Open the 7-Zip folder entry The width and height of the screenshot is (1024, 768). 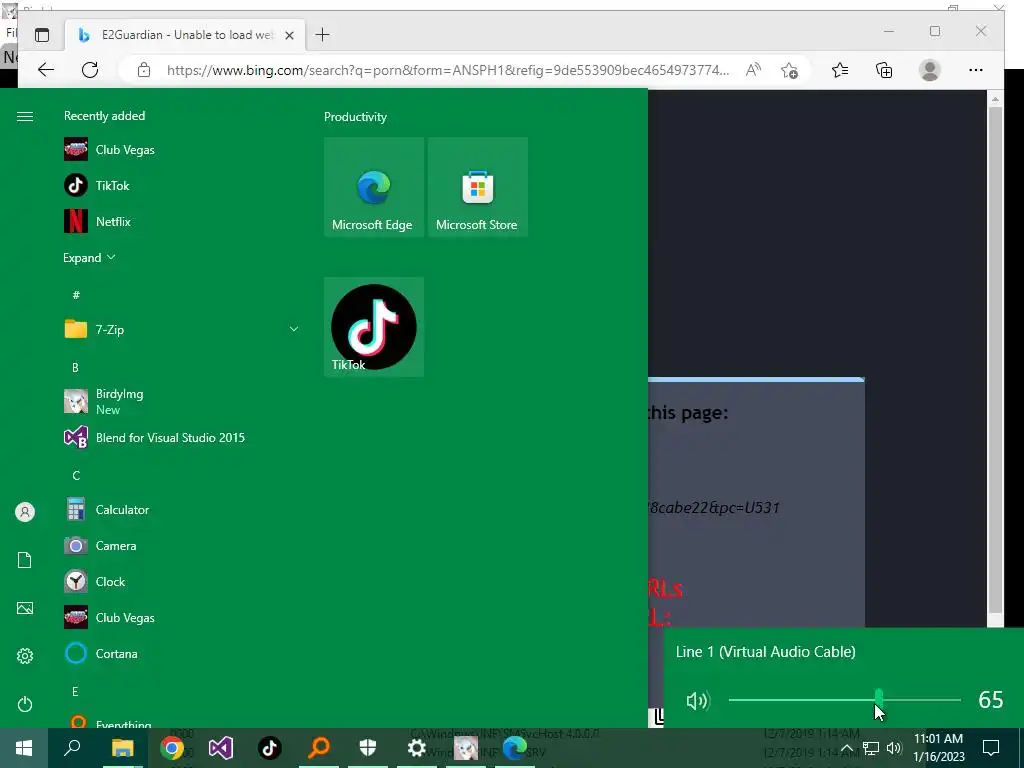[182, 329]
